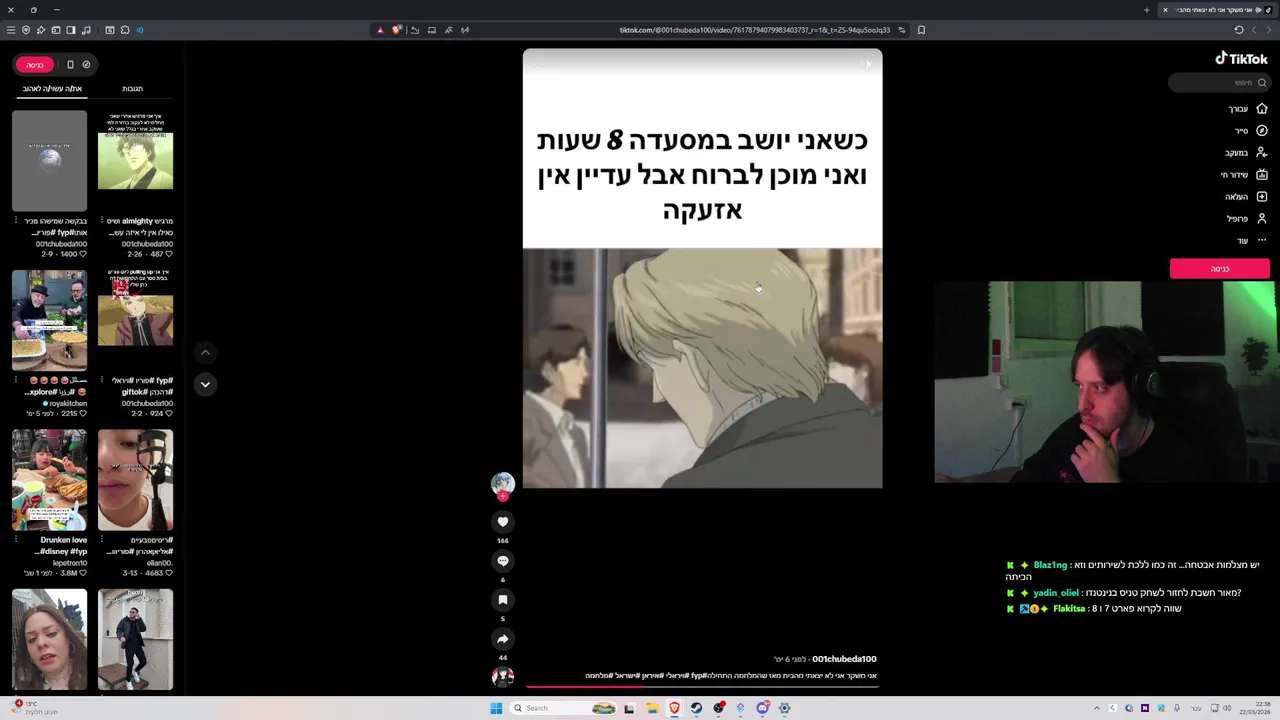Screen dimensions: 1280x720
Task: Open the Drunken love video thumbnail
Action: pos(49,480)
